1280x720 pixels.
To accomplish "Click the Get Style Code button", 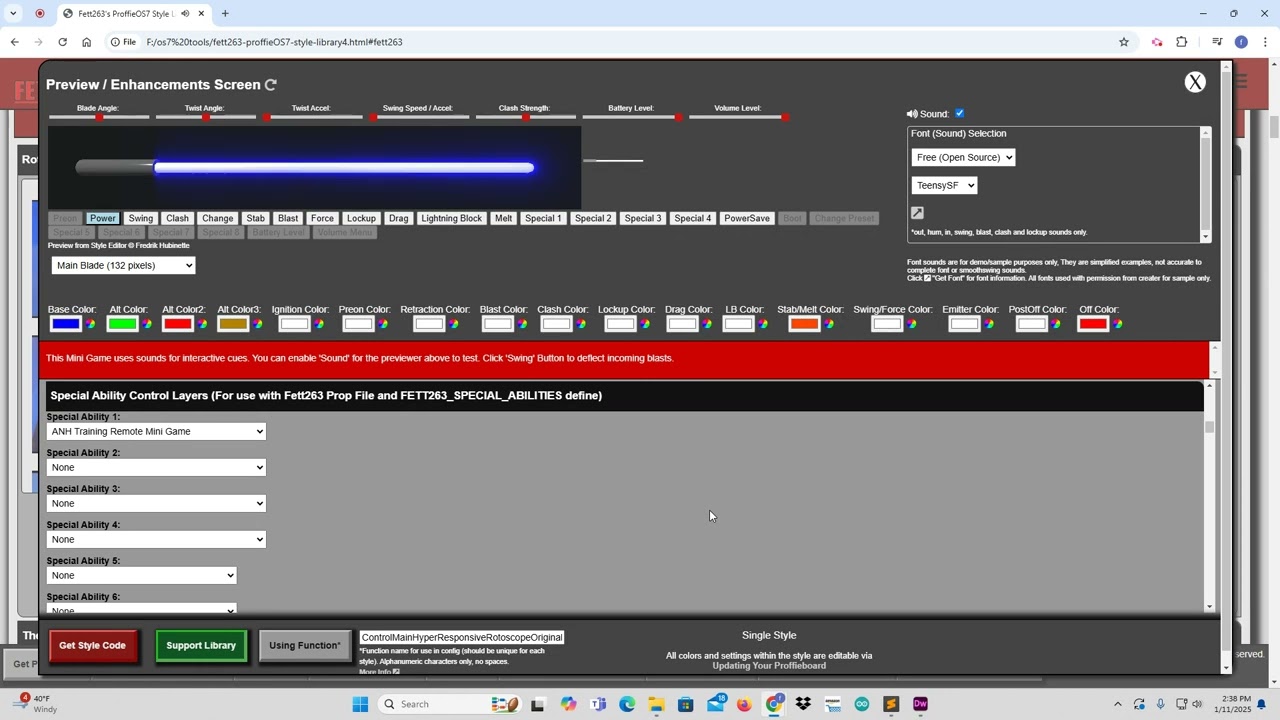I will point(92,646).
